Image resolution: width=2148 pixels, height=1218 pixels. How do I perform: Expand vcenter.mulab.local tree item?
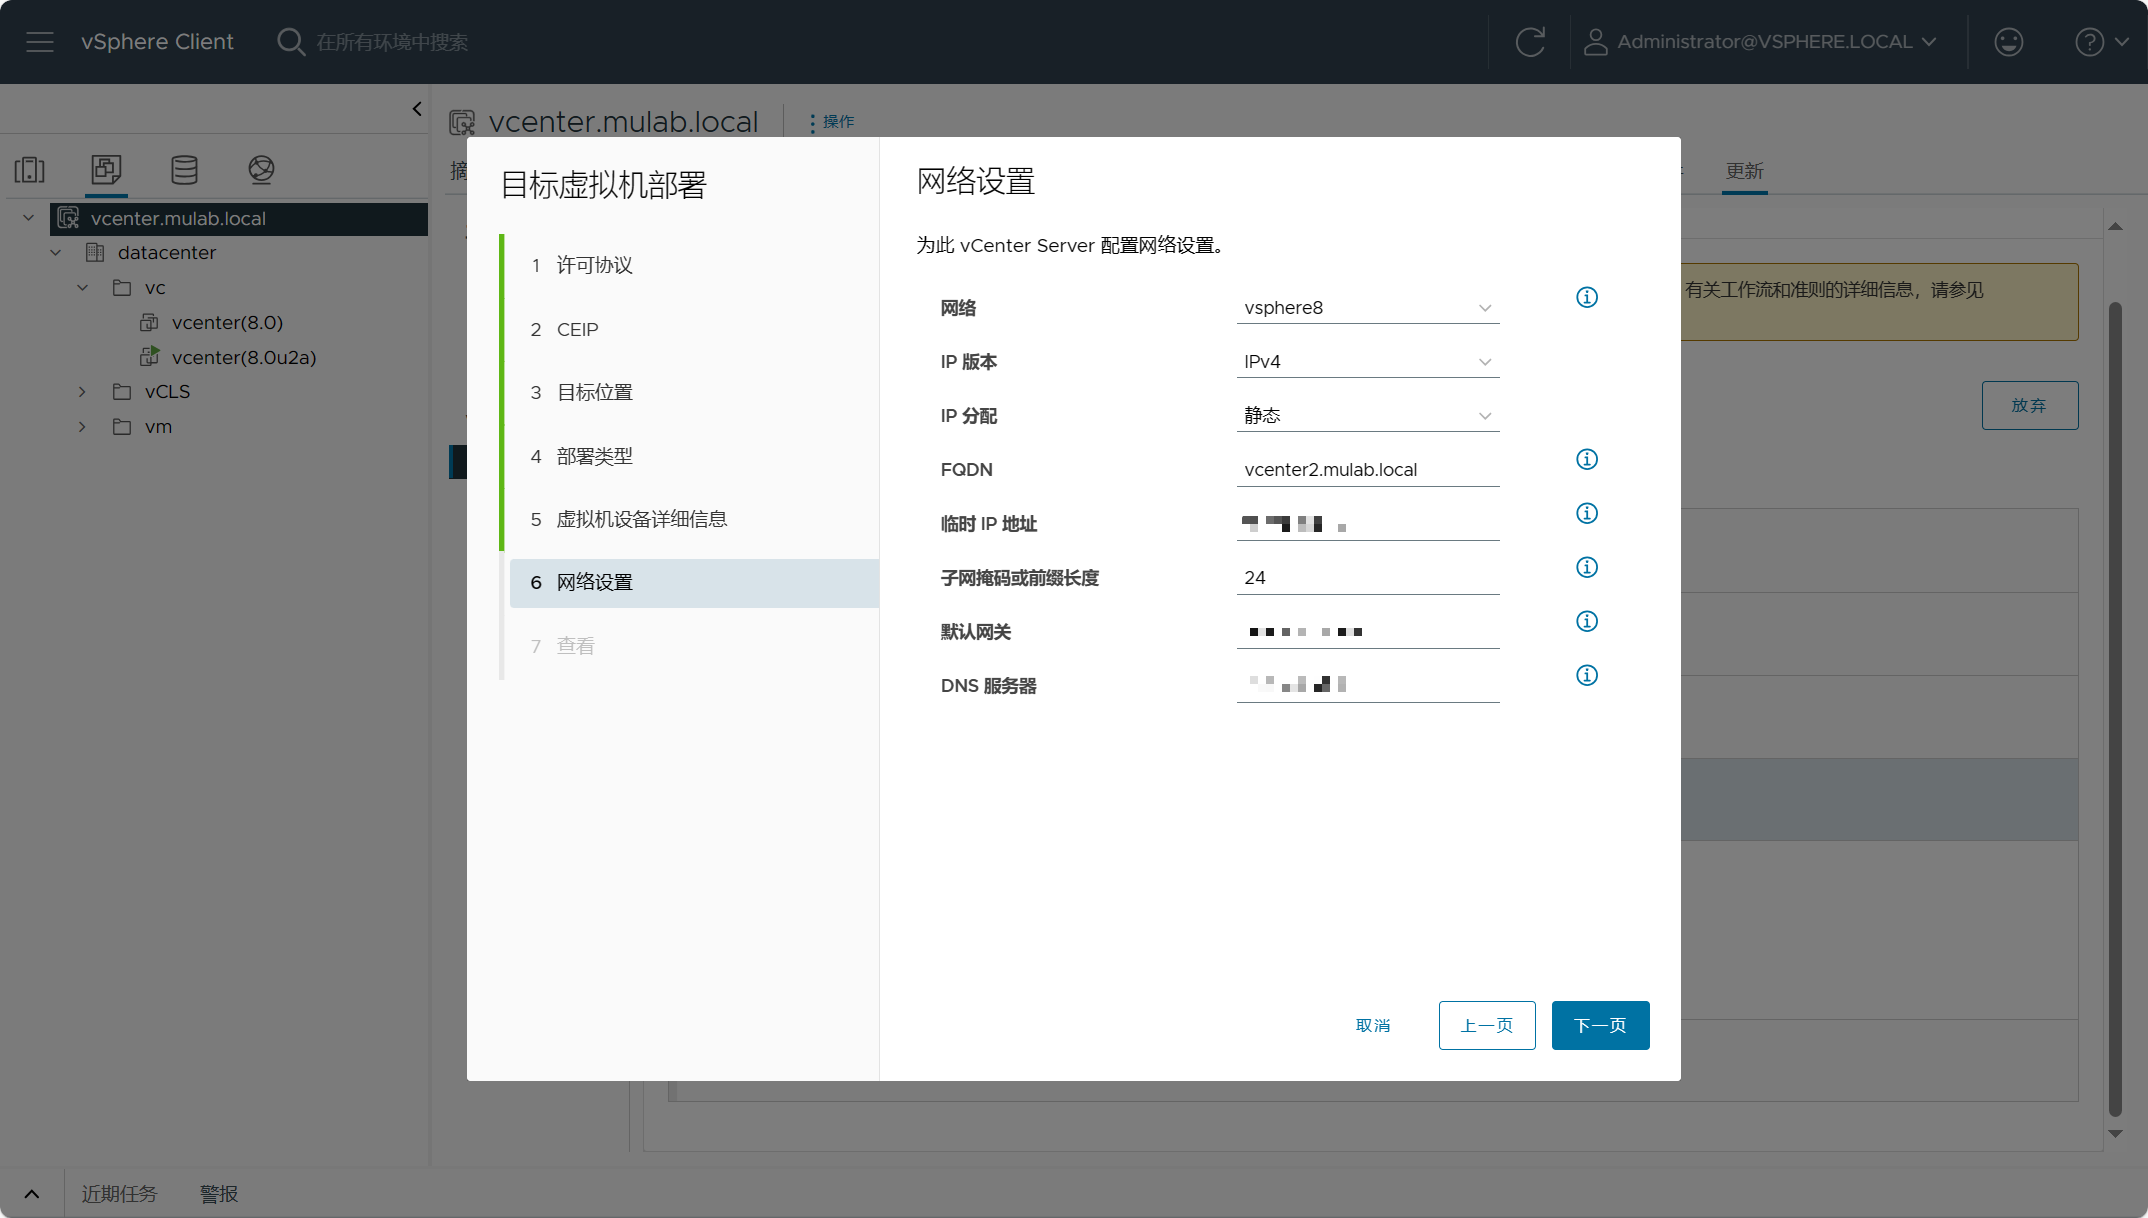coord(30,217)
